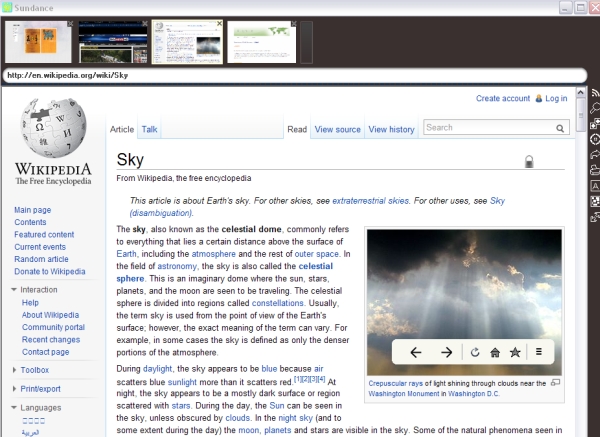Open the Main page link
The image size is (600, 437).
pos(33,210)
